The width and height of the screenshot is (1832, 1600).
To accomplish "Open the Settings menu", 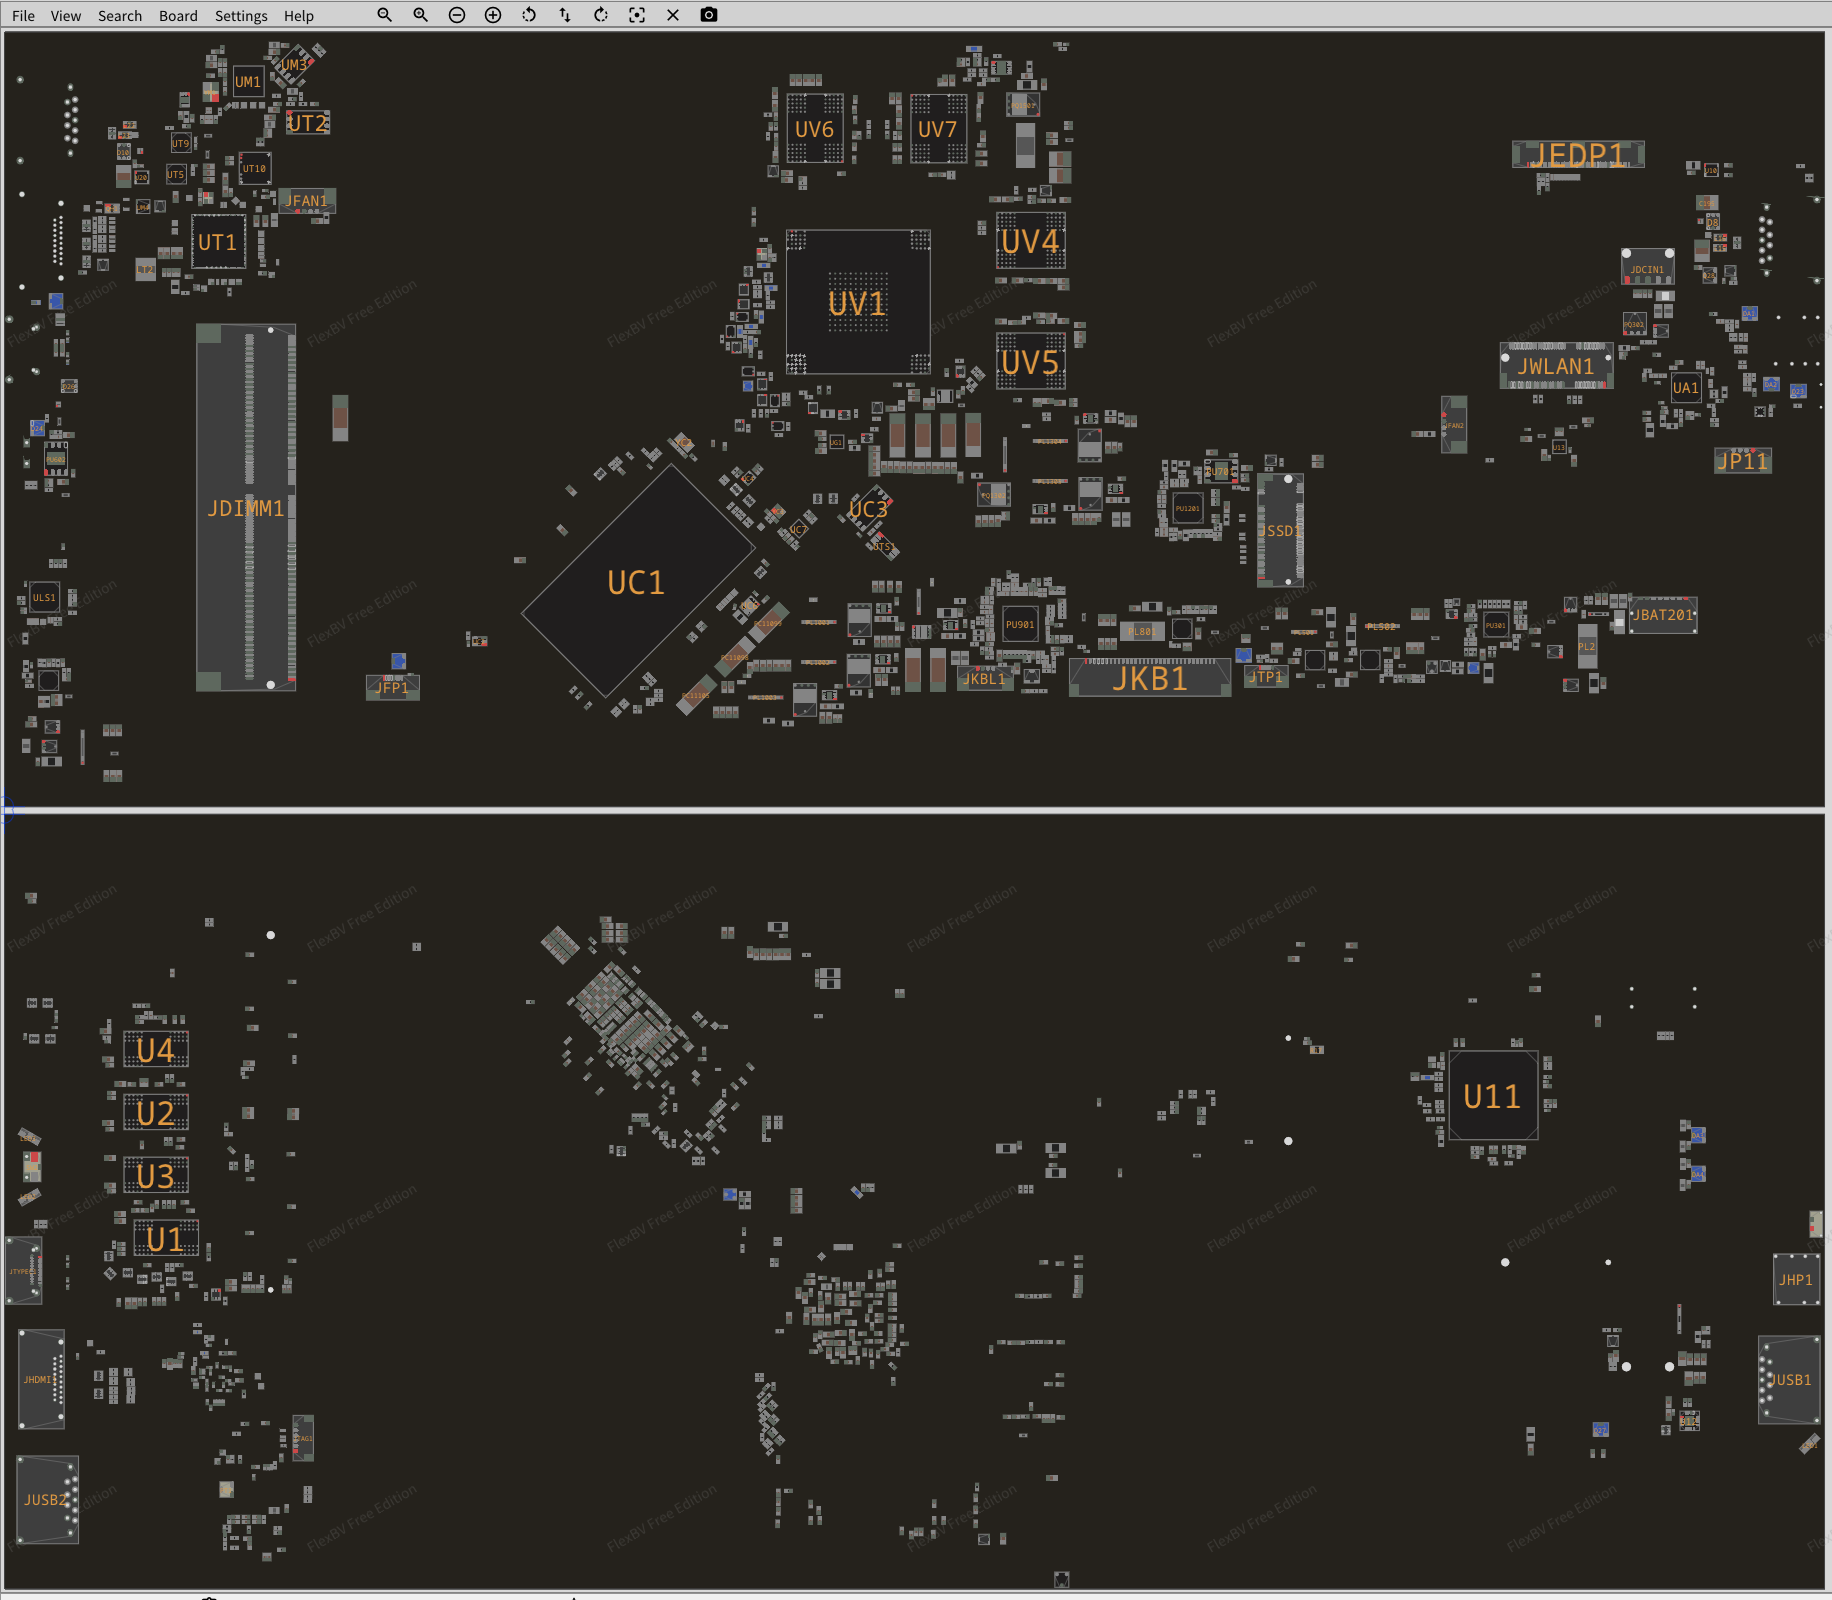I will (241, 16).
